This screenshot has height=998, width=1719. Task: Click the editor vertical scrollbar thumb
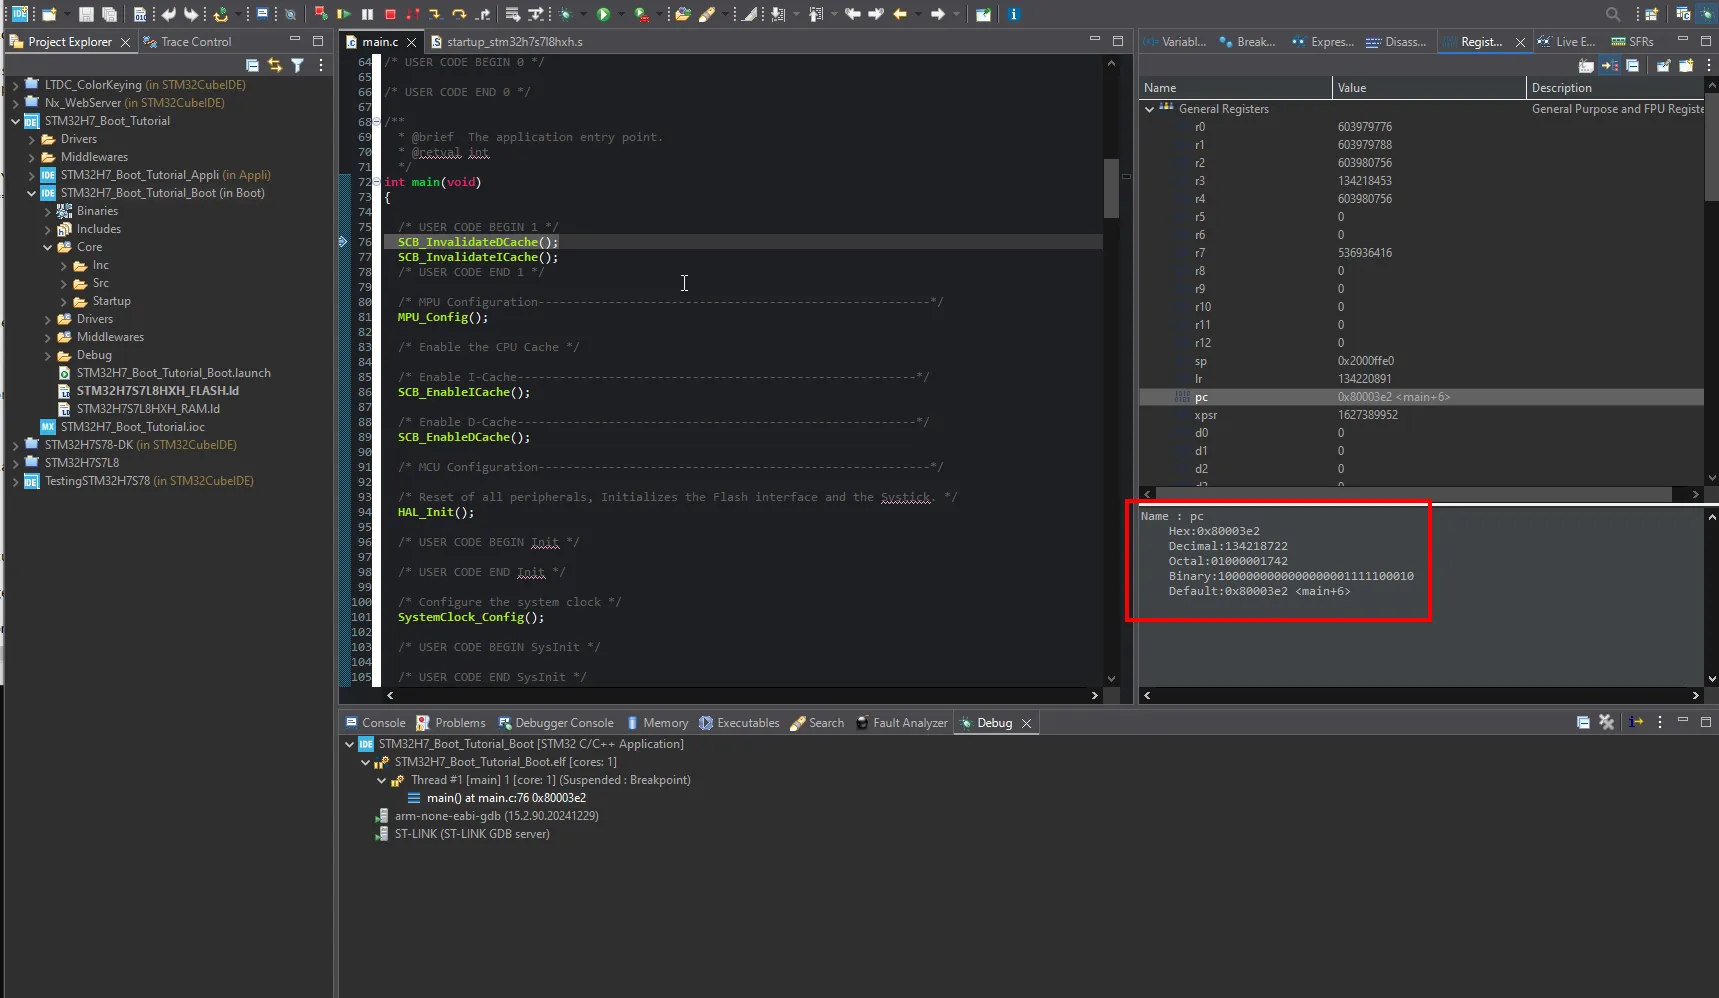[x=1111, y=187]
